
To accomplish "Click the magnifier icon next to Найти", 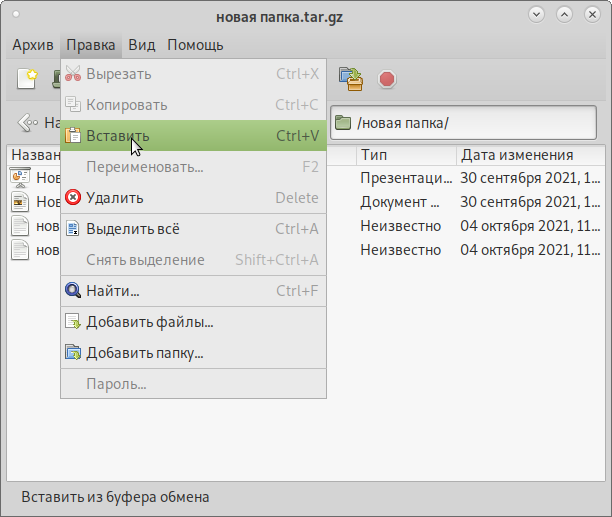I will tap(72, 291).
